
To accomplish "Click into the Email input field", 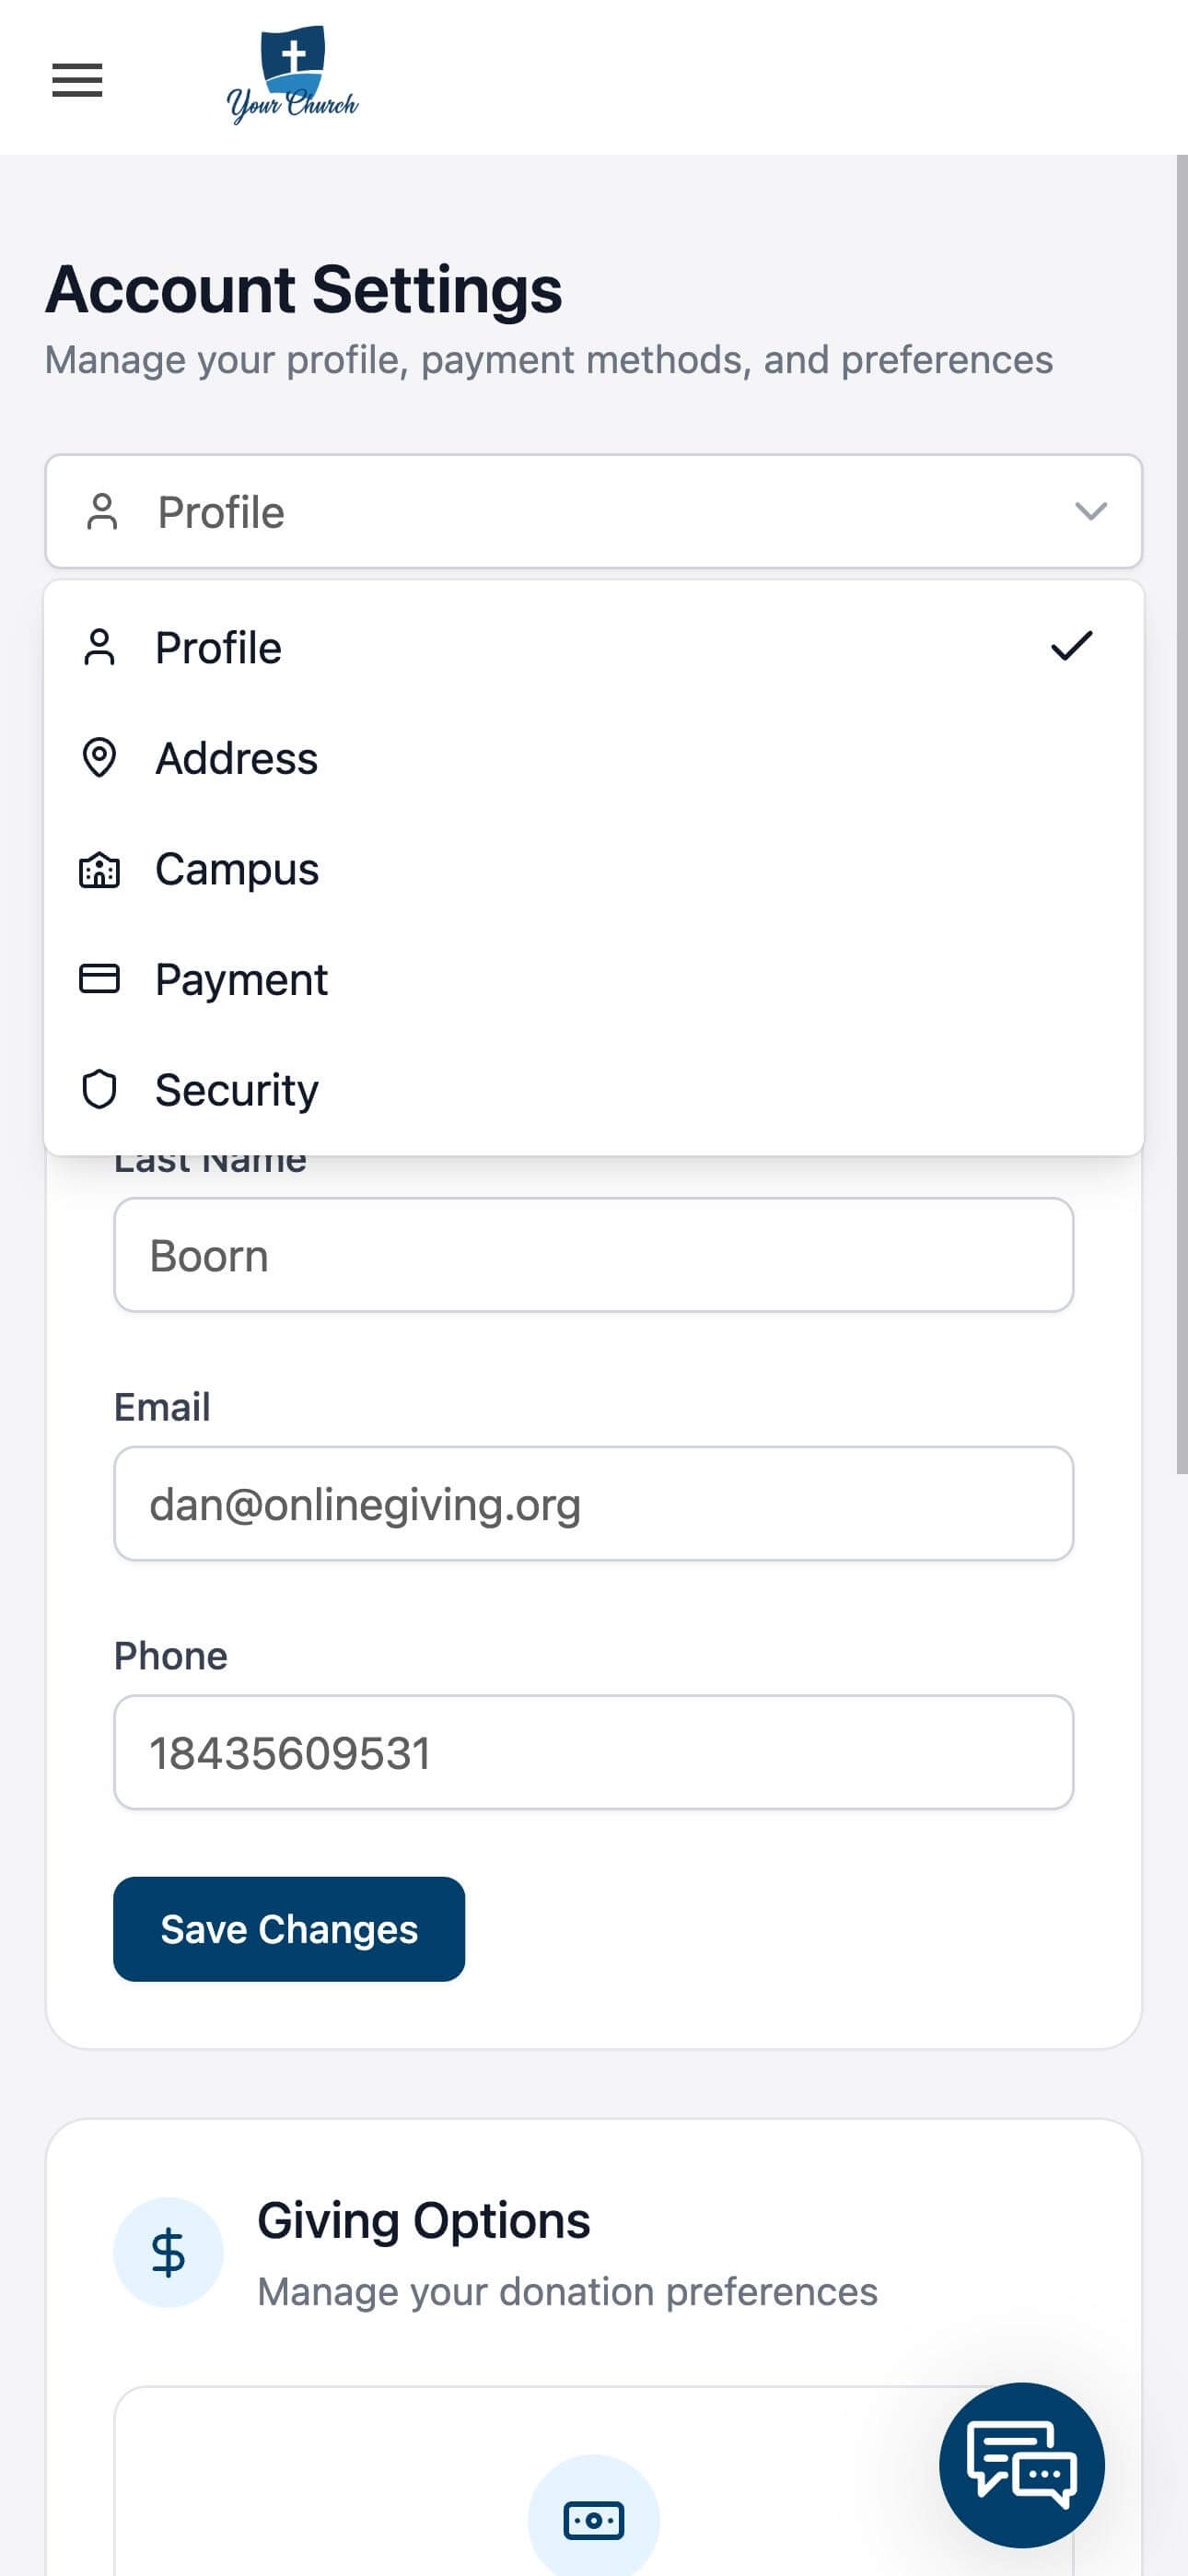I will click(x=594, y=1504).
